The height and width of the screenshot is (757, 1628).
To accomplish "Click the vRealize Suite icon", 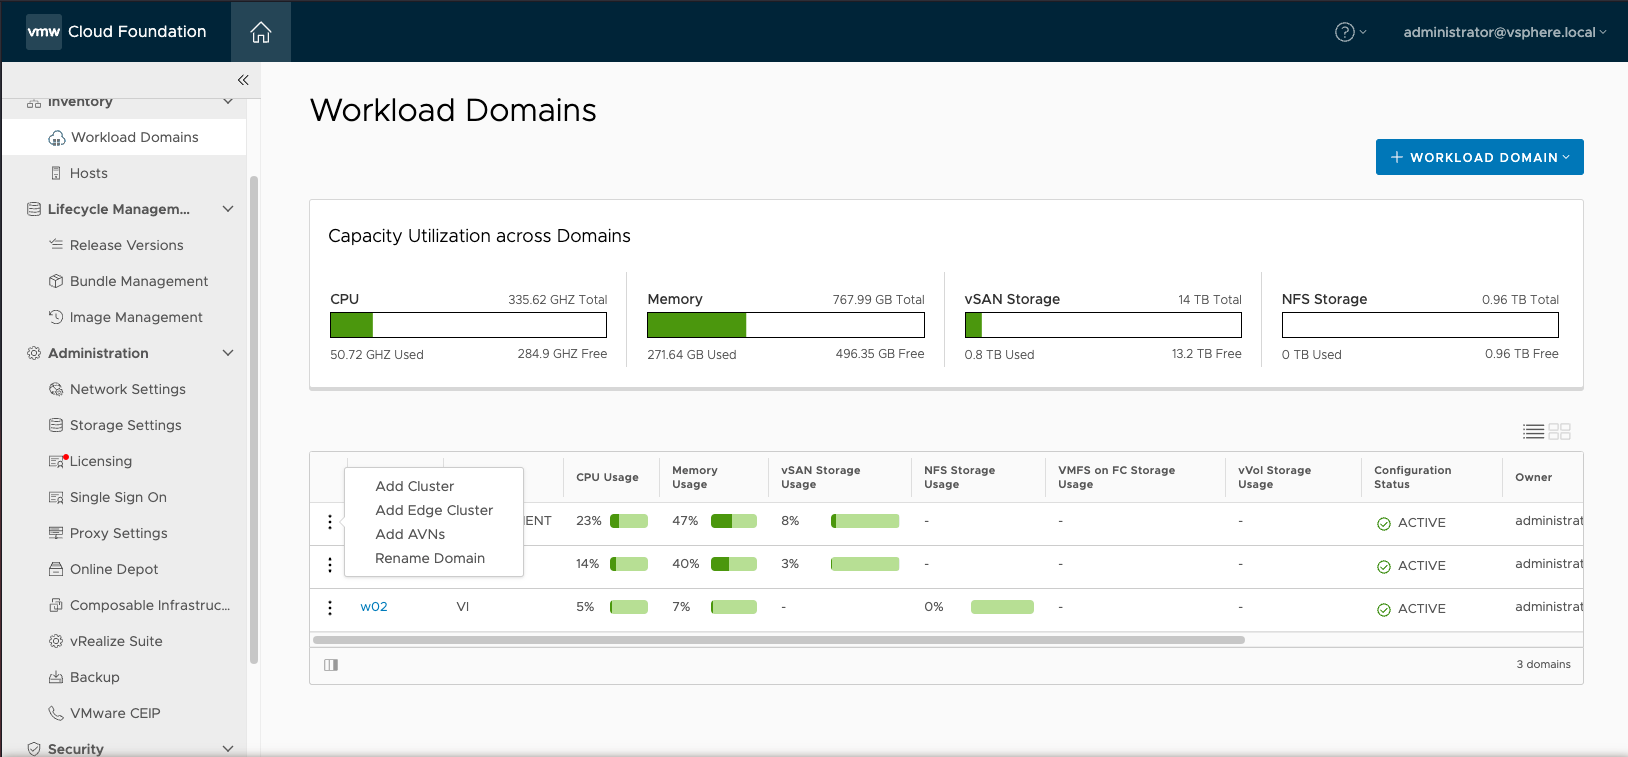I will click(x=57, y=641).
